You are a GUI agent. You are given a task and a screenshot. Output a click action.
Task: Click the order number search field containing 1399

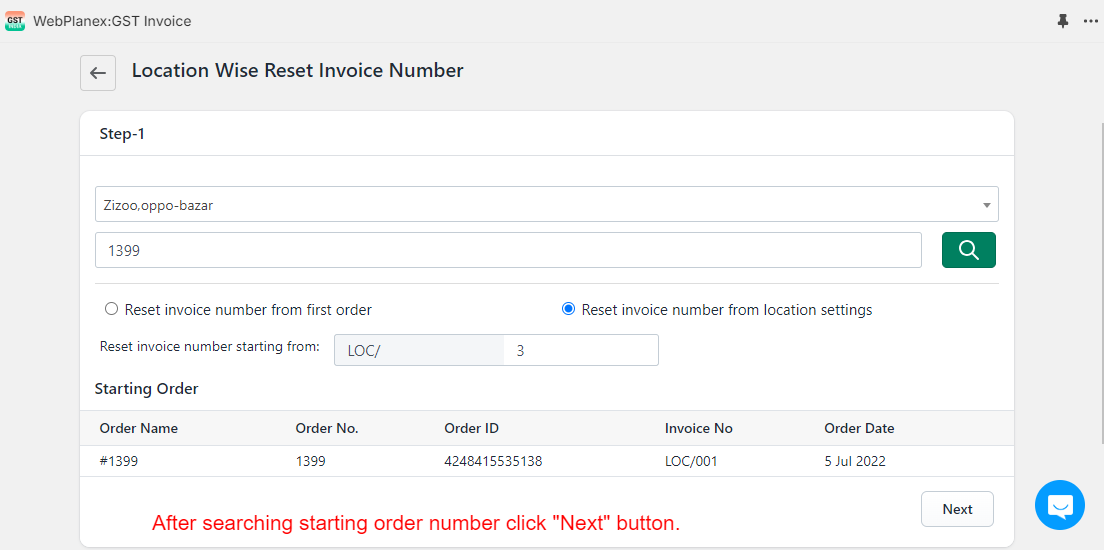[x=508, y=250]
